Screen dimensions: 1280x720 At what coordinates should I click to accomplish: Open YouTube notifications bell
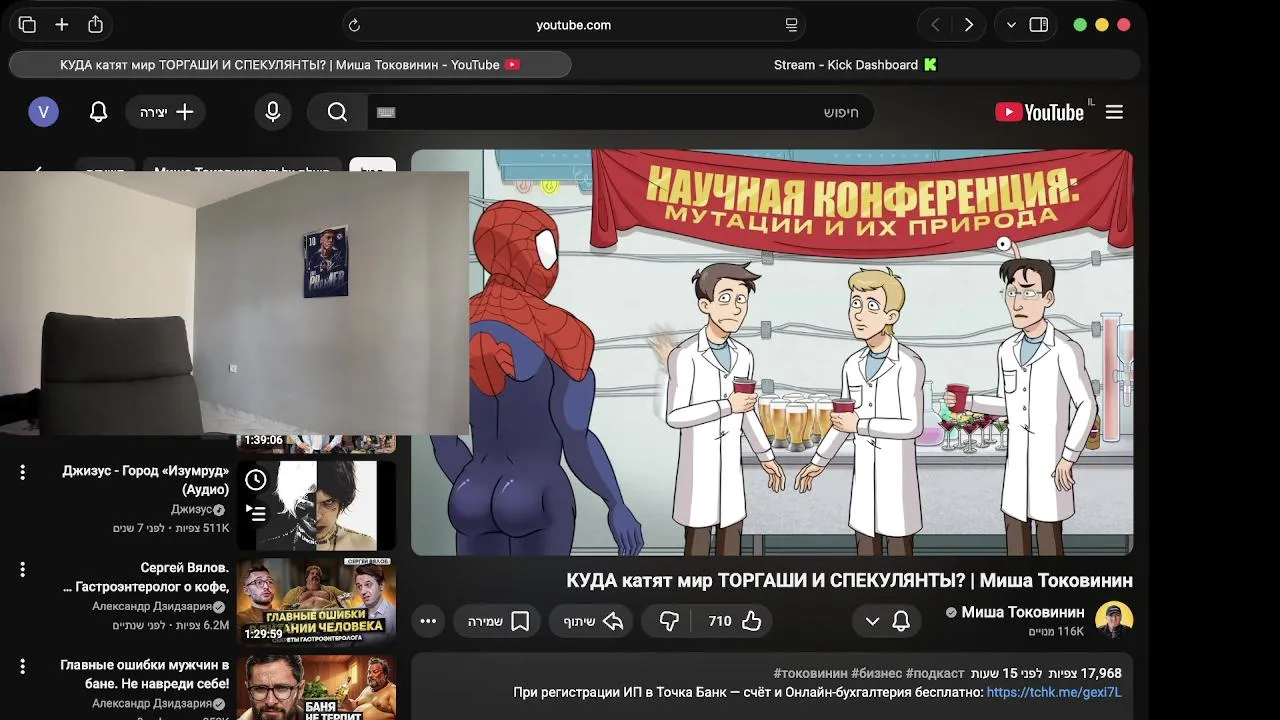click(x=98, y=112)
